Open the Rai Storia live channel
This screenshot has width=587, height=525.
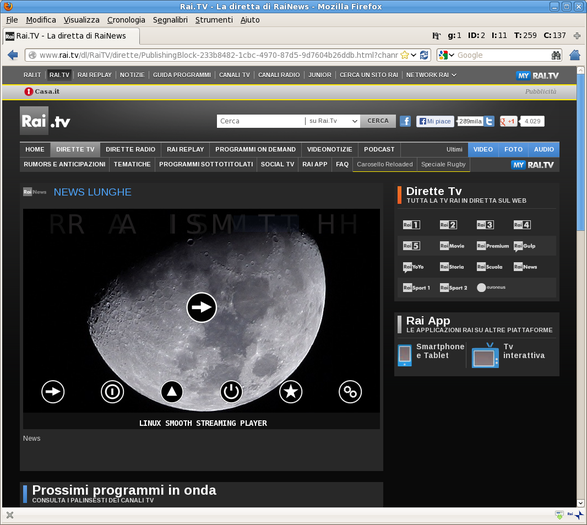[452, 267]
